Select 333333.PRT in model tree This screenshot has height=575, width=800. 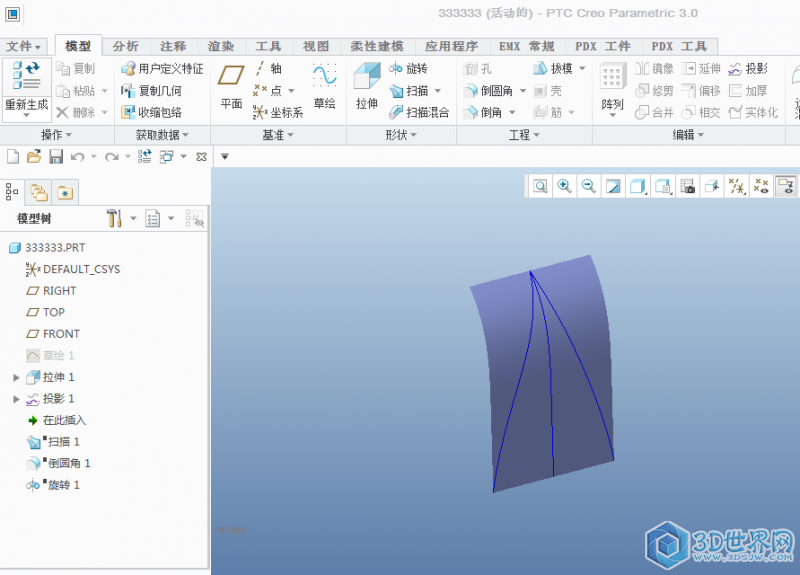(47, 248)
